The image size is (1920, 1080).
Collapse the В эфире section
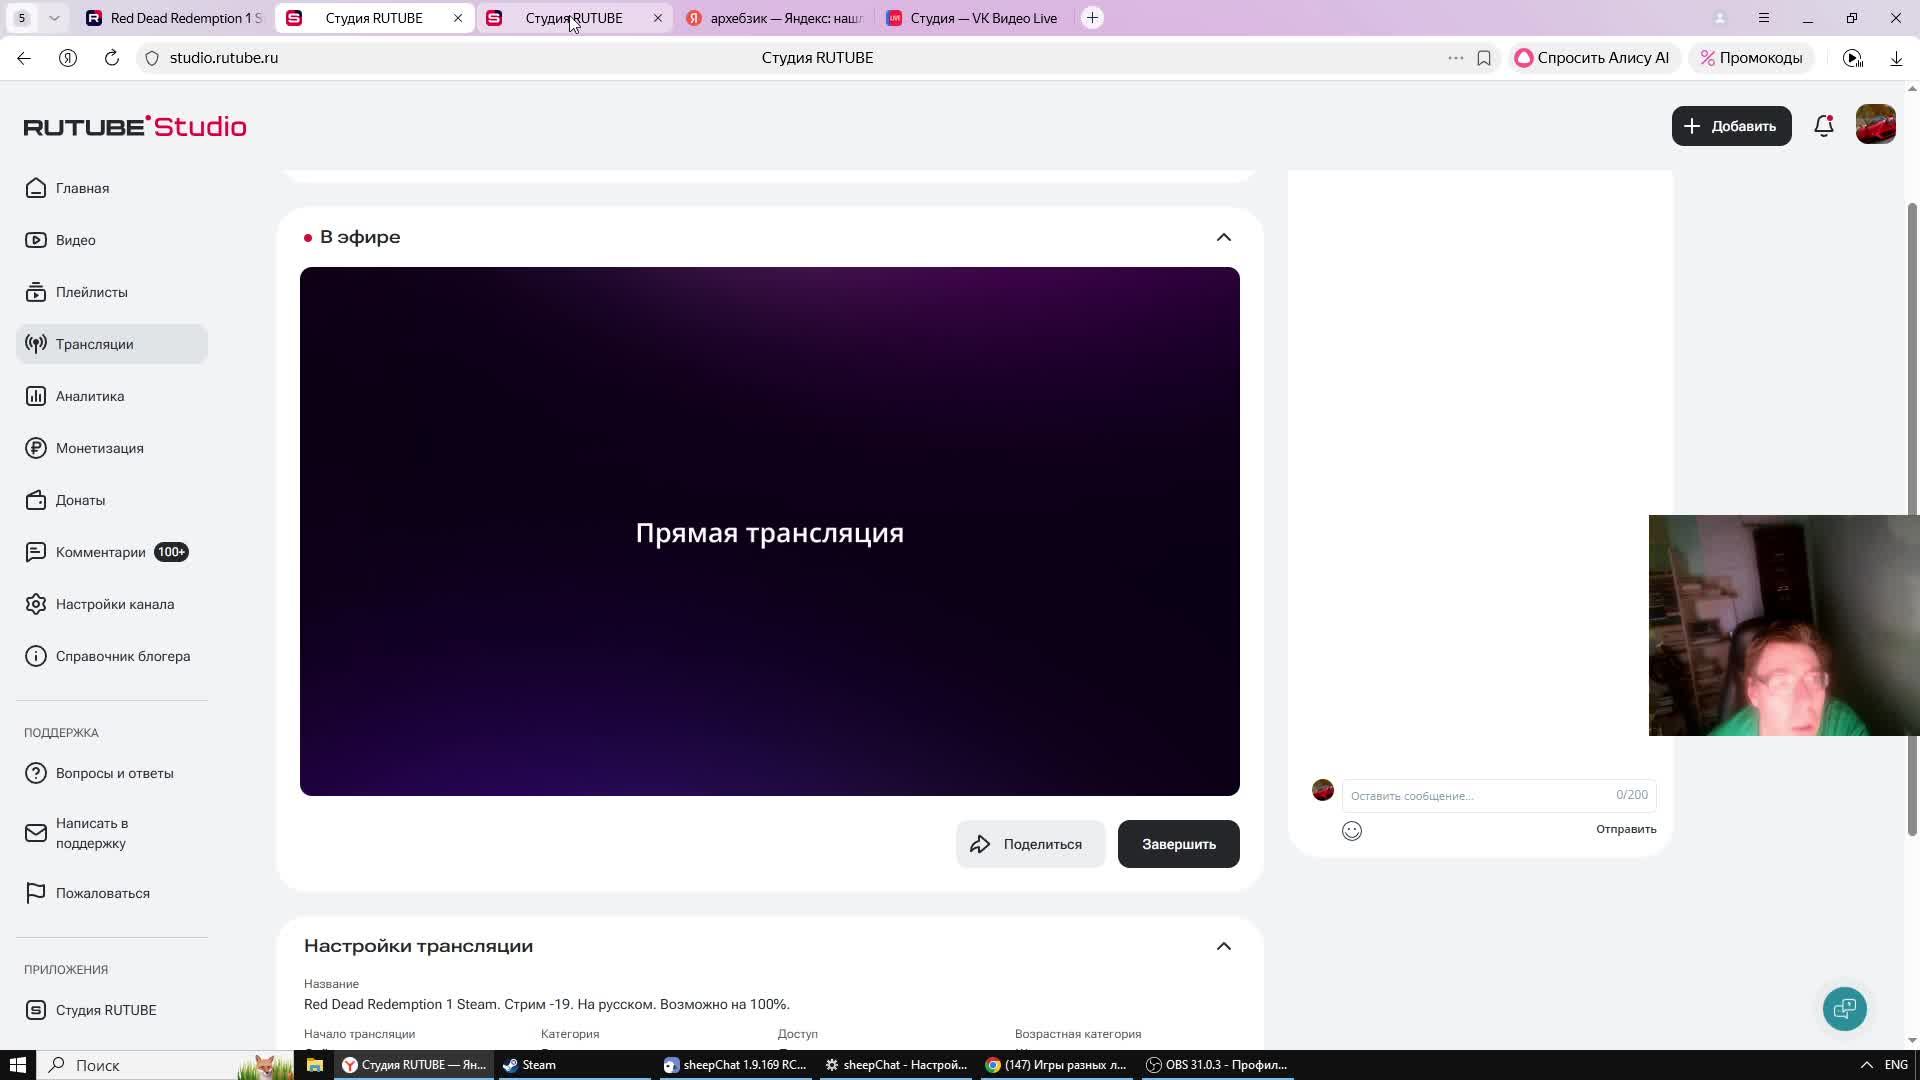[1223, 237]
